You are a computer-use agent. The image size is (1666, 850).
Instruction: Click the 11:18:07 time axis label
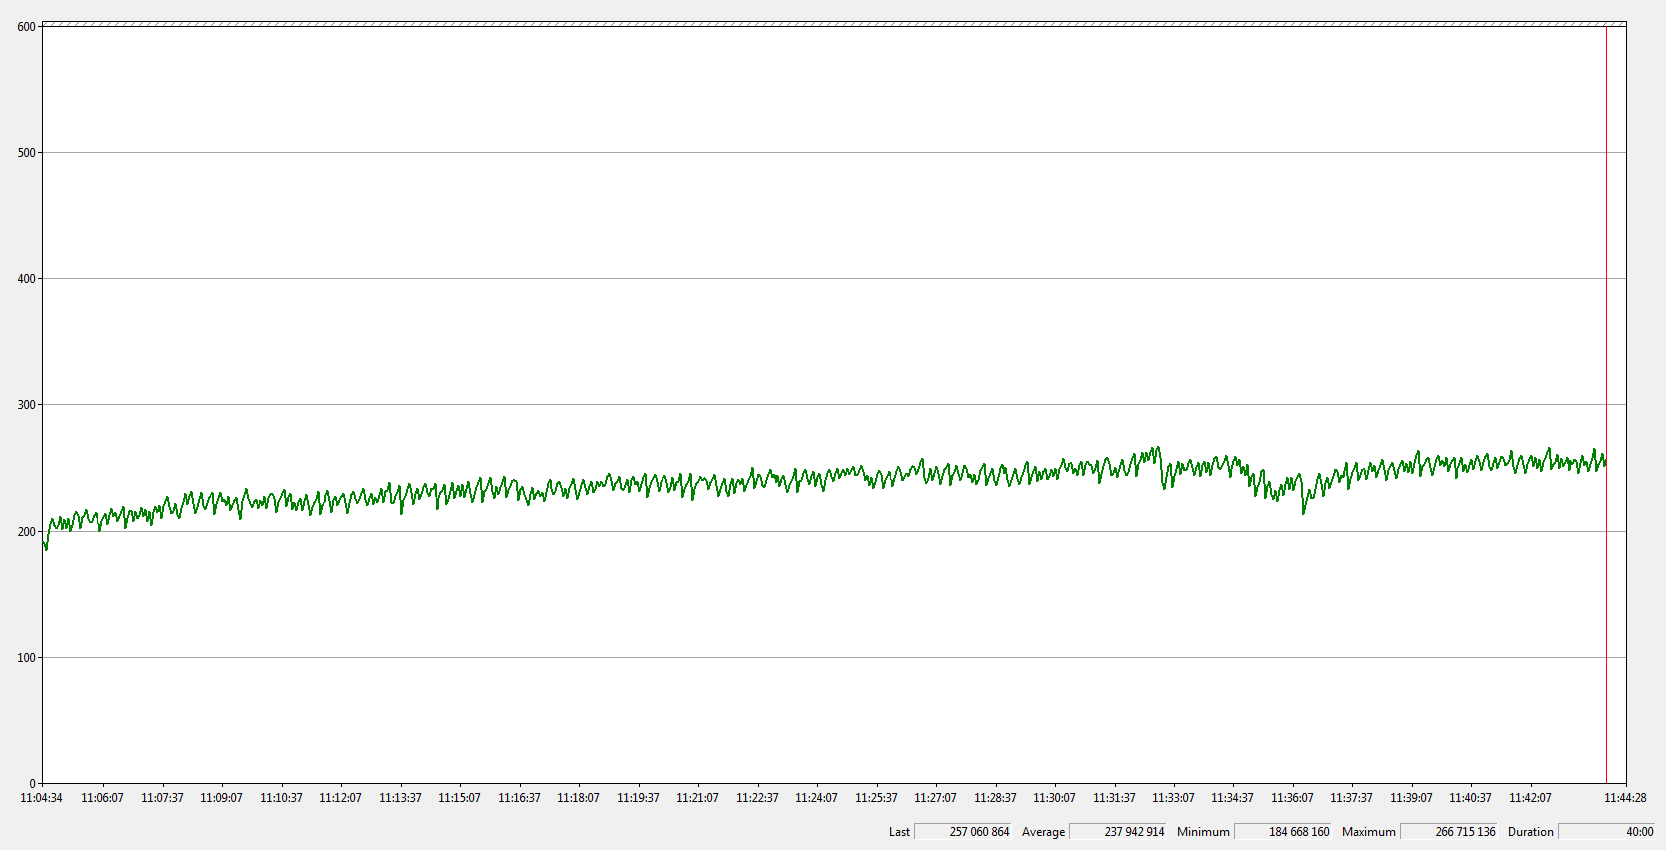tap(578, 798)
